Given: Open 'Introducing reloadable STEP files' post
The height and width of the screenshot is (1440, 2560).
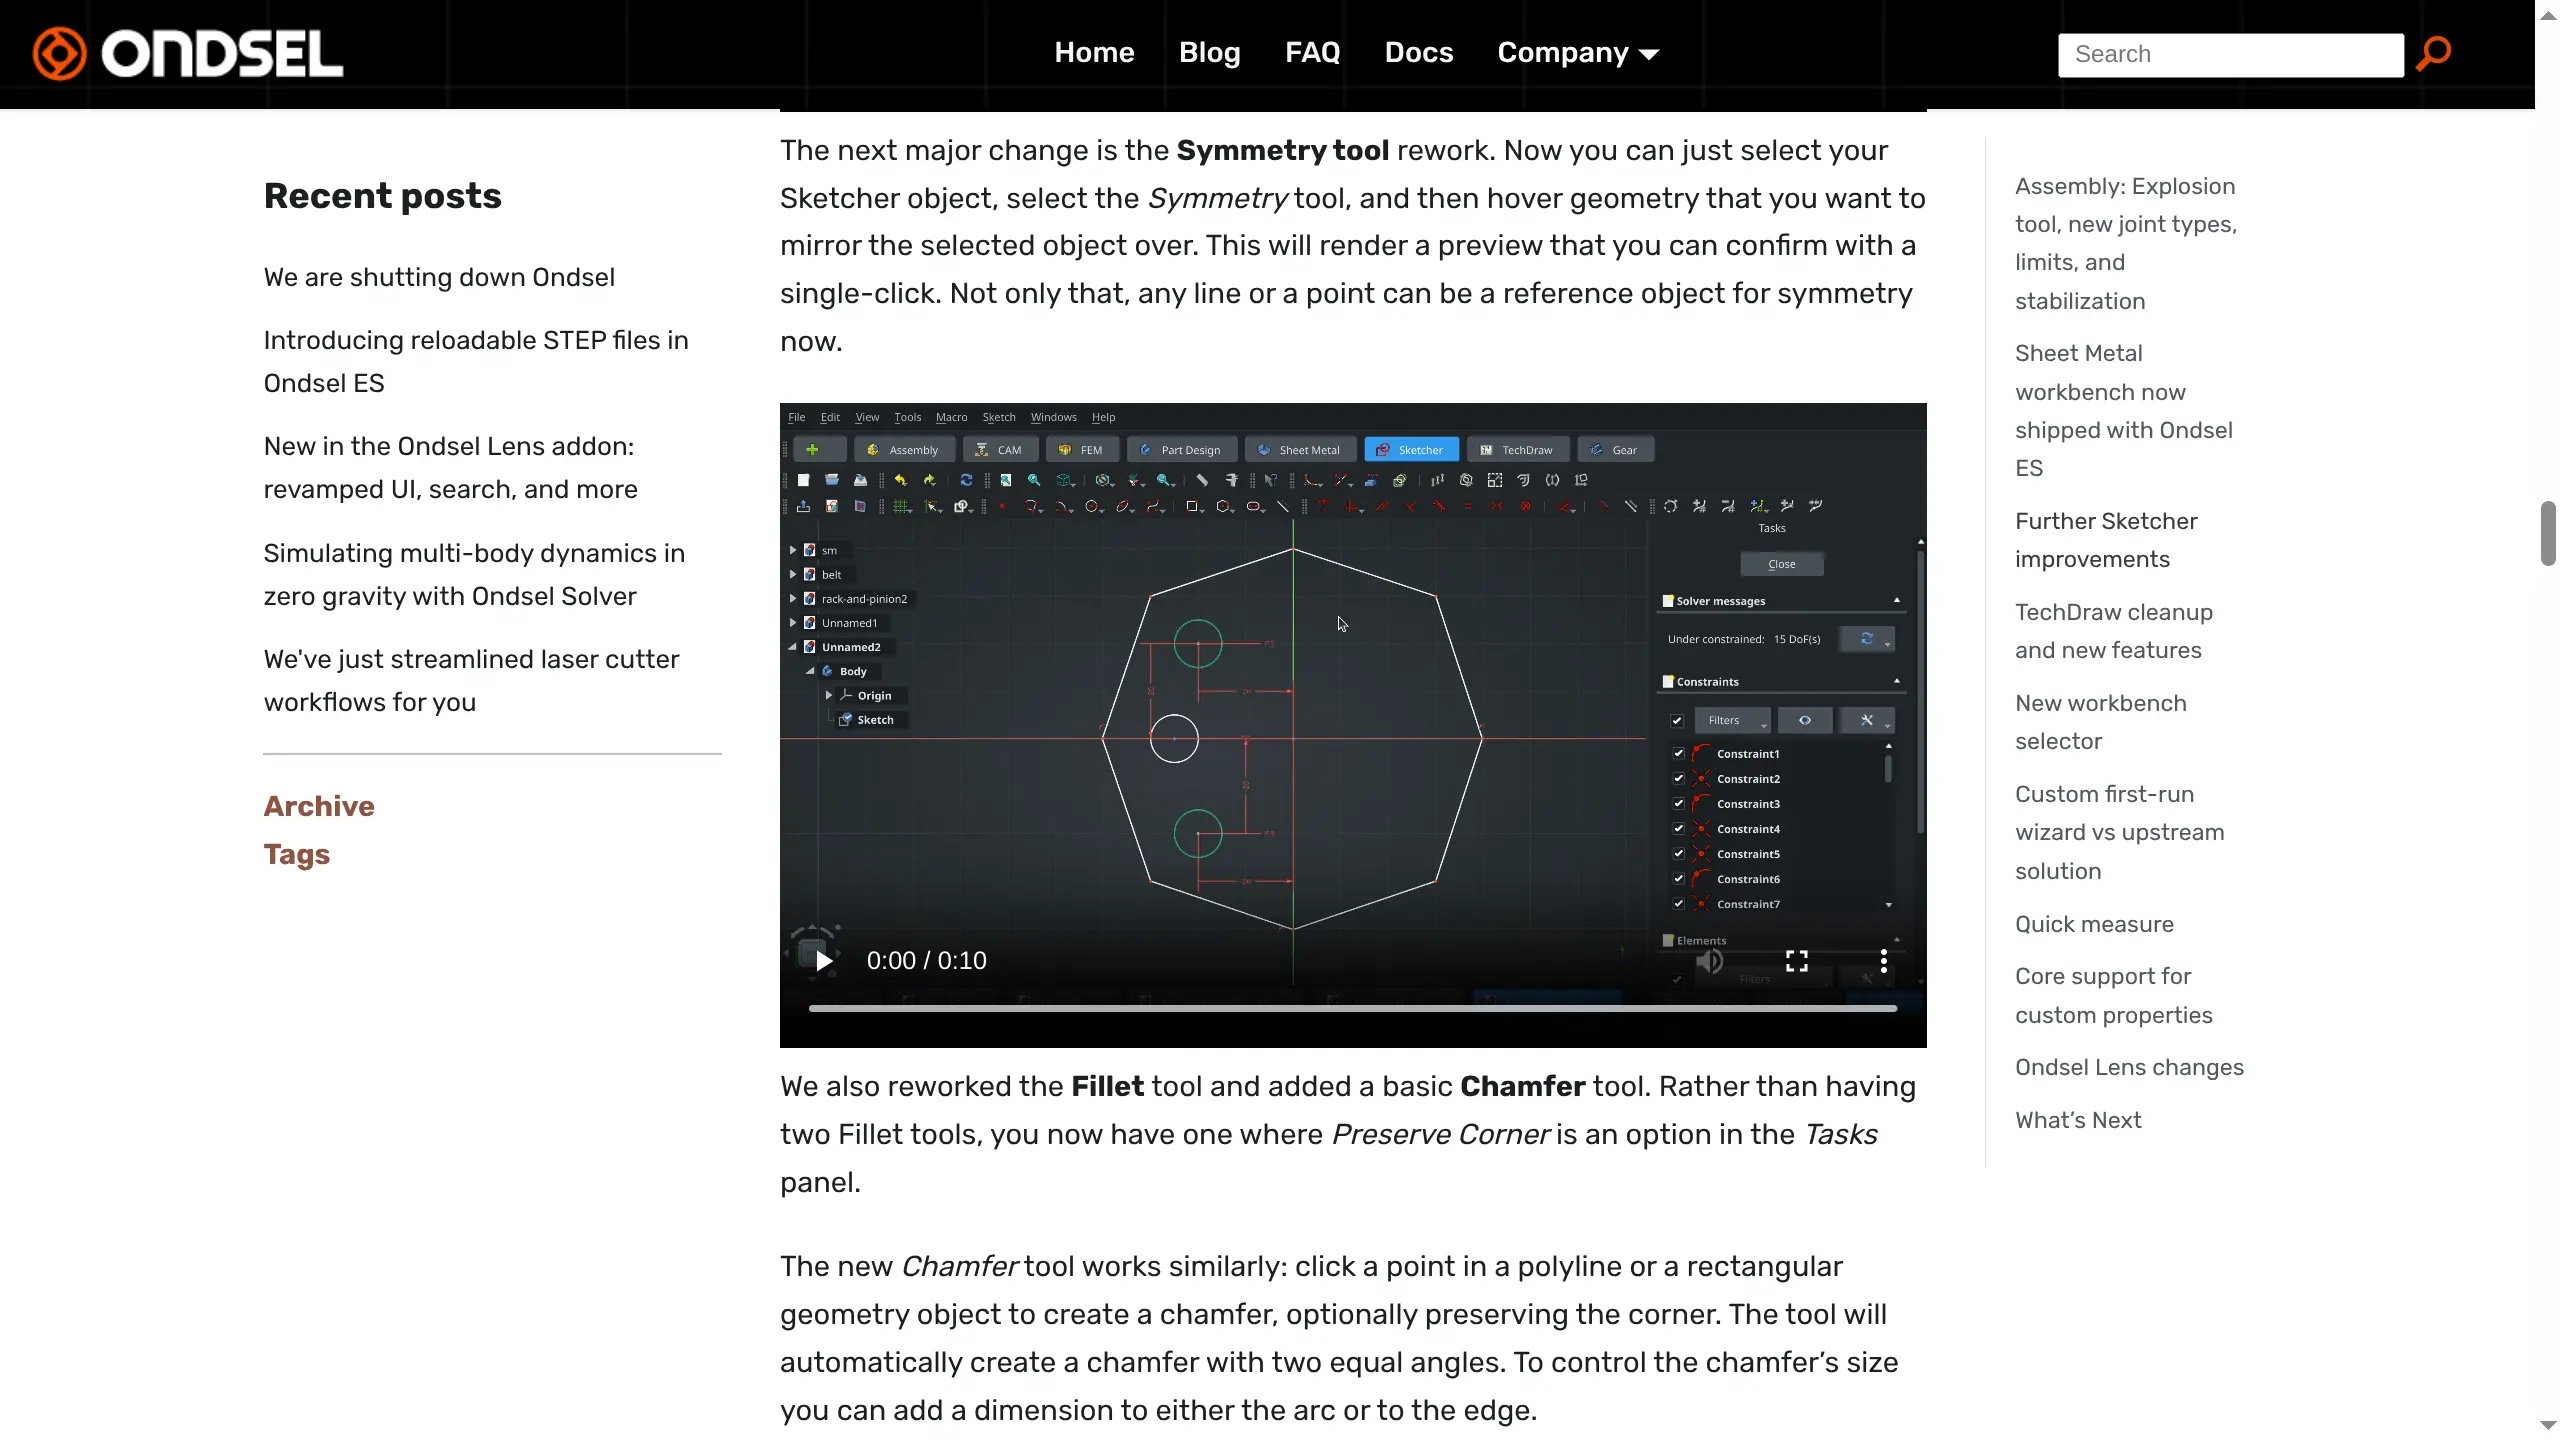Looking at the screenshot, I should (x=476, y=362).
